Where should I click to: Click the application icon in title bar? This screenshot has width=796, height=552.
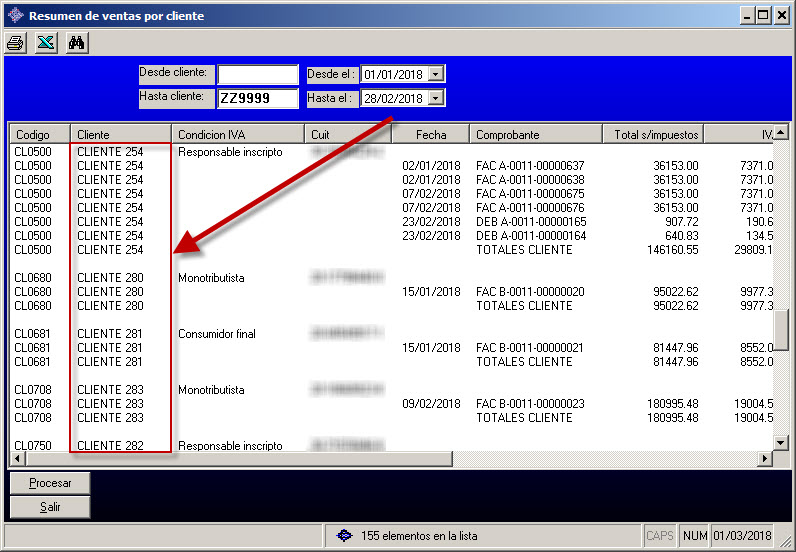pos(15,15)
